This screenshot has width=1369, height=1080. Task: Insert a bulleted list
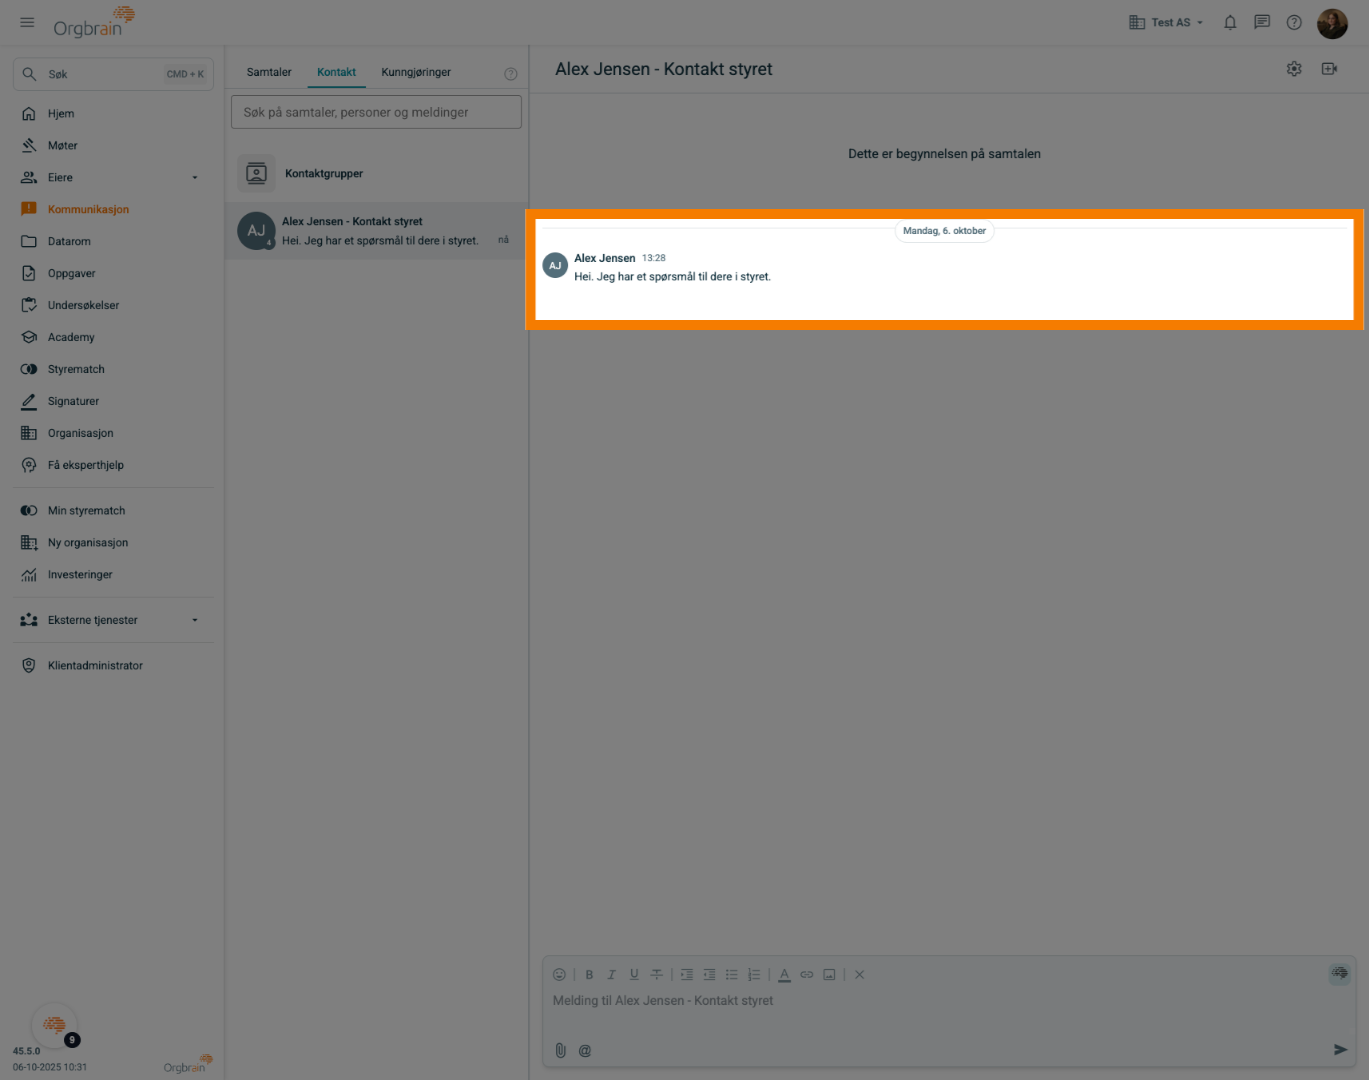[731, 974]
